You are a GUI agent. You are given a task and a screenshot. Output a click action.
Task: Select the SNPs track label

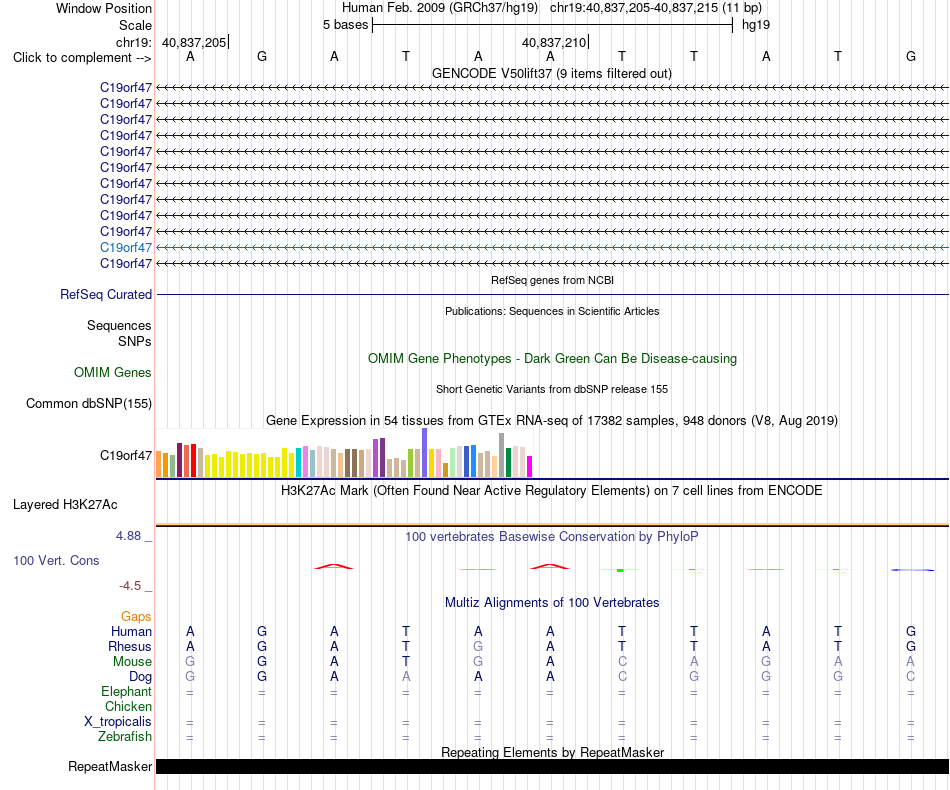coord(135,341)
